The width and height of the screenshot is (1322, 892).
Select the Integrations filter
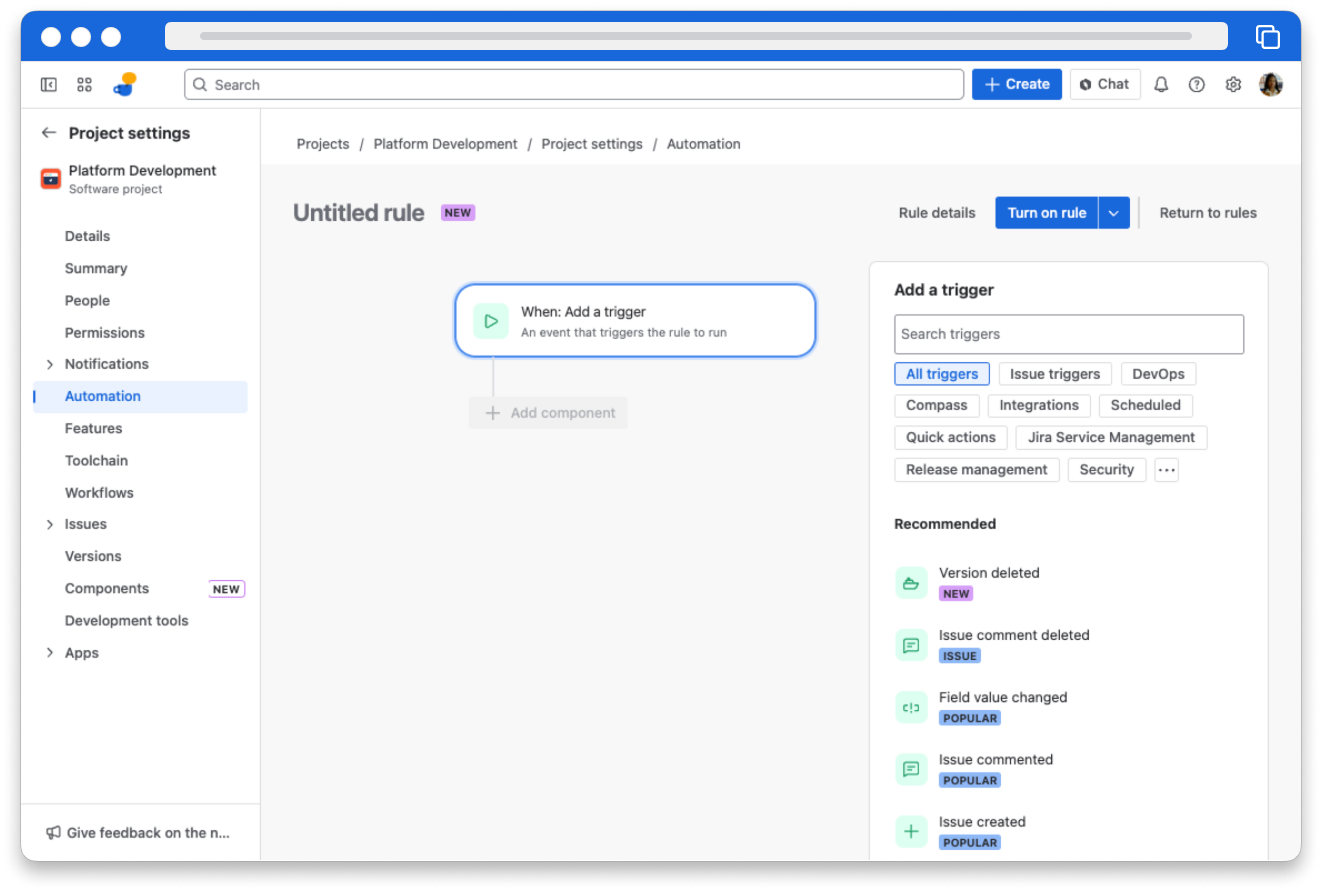[x=1039, y=405]
